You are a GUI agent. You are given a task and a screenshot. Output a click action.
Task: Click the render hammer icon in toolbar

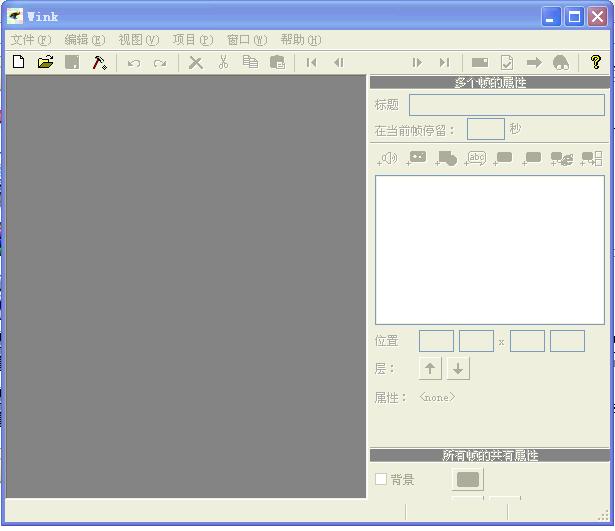pyautogui.click(x=99, y=62)
